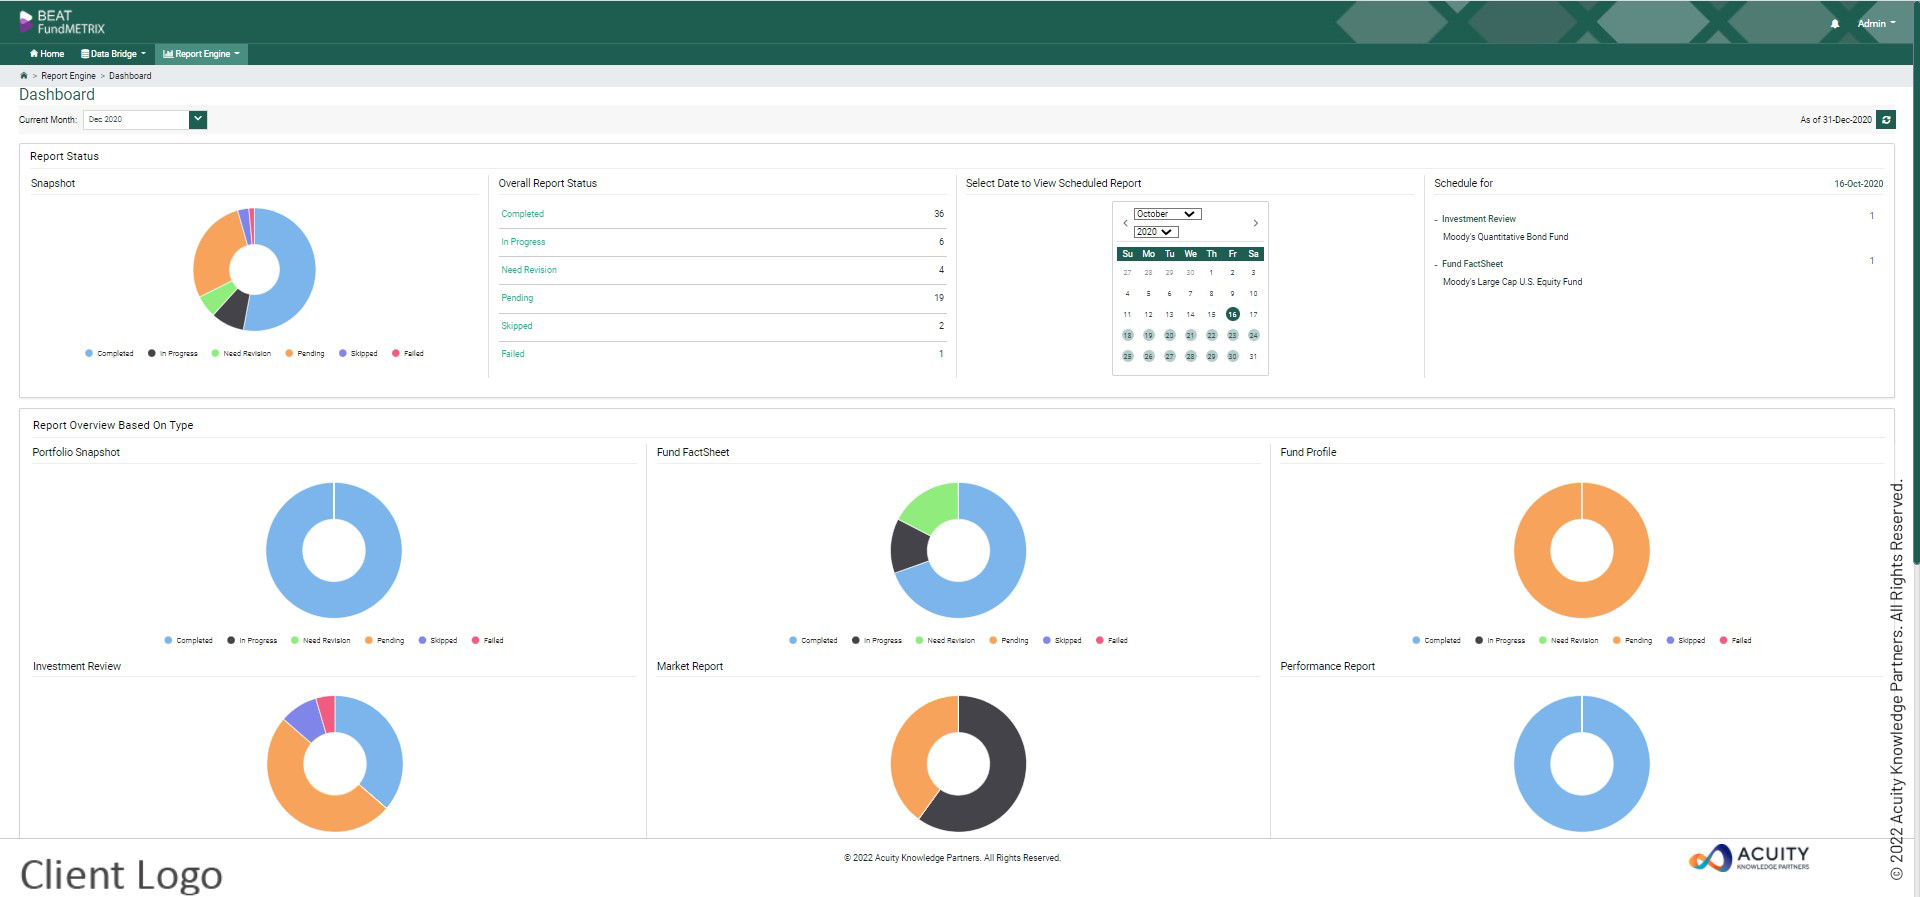The height and width of the screenshot is (897, 1920).
Task: Select October 31 in the calendar
Action: [1253, 356]
